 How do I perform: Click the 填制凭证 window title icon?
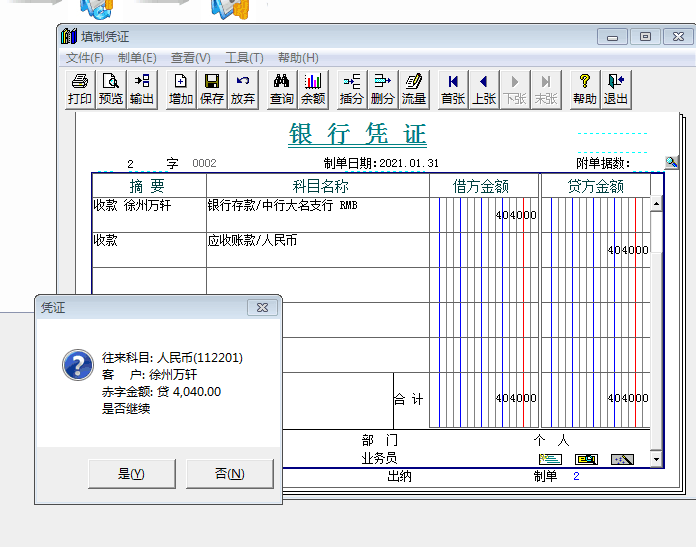point(69,36)
